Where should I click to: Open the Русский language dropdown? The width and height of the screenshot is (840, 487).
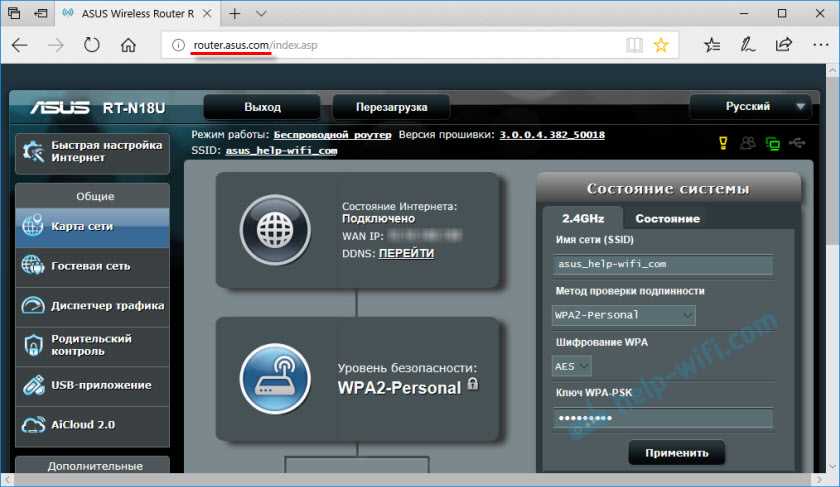click(751, 107)
